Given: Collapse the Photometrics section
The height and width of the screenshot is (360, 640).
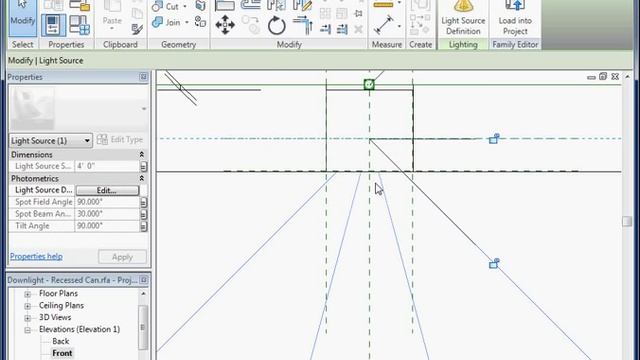Looking at the screenshot, I should click(x=142, y=178).
